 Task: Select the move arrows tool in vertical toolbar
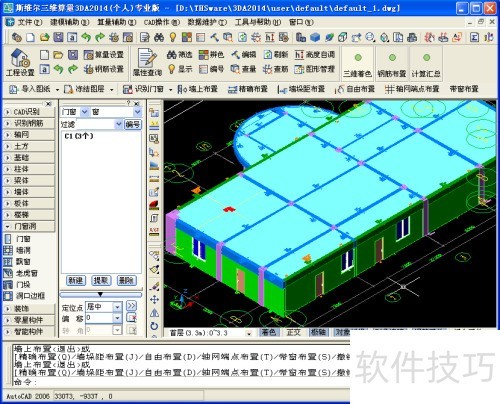tap(154, 299)
